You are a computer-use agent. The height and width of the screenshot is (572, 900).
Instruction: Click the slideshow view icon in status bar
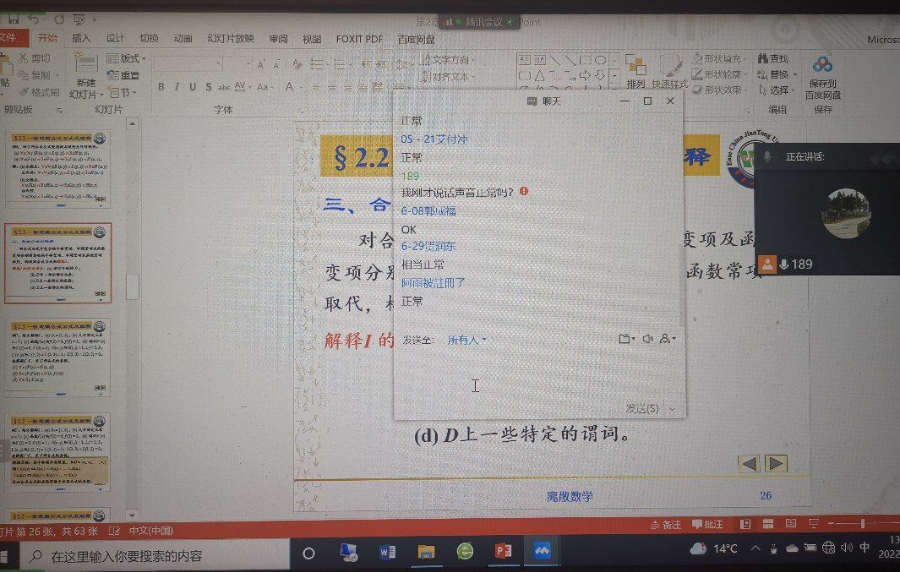[813, 524]
